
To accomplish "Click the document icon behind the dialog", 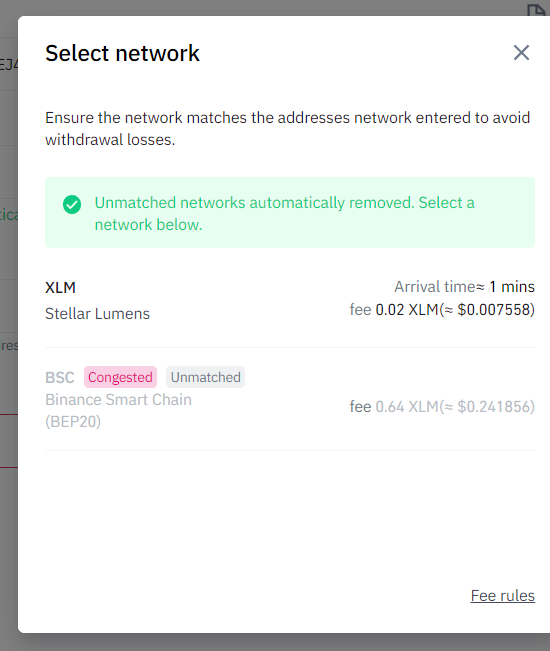I will click(536, 10).
